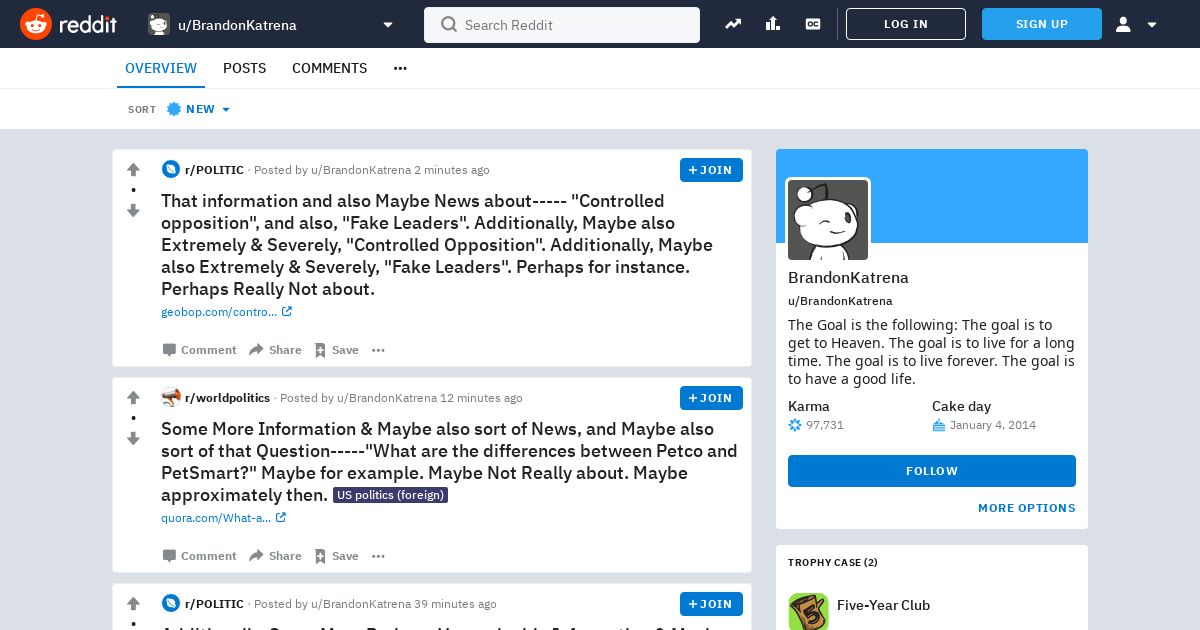1200x630 pixels.
Task: Switch to the COMMENTS tab
Action: 329,68
